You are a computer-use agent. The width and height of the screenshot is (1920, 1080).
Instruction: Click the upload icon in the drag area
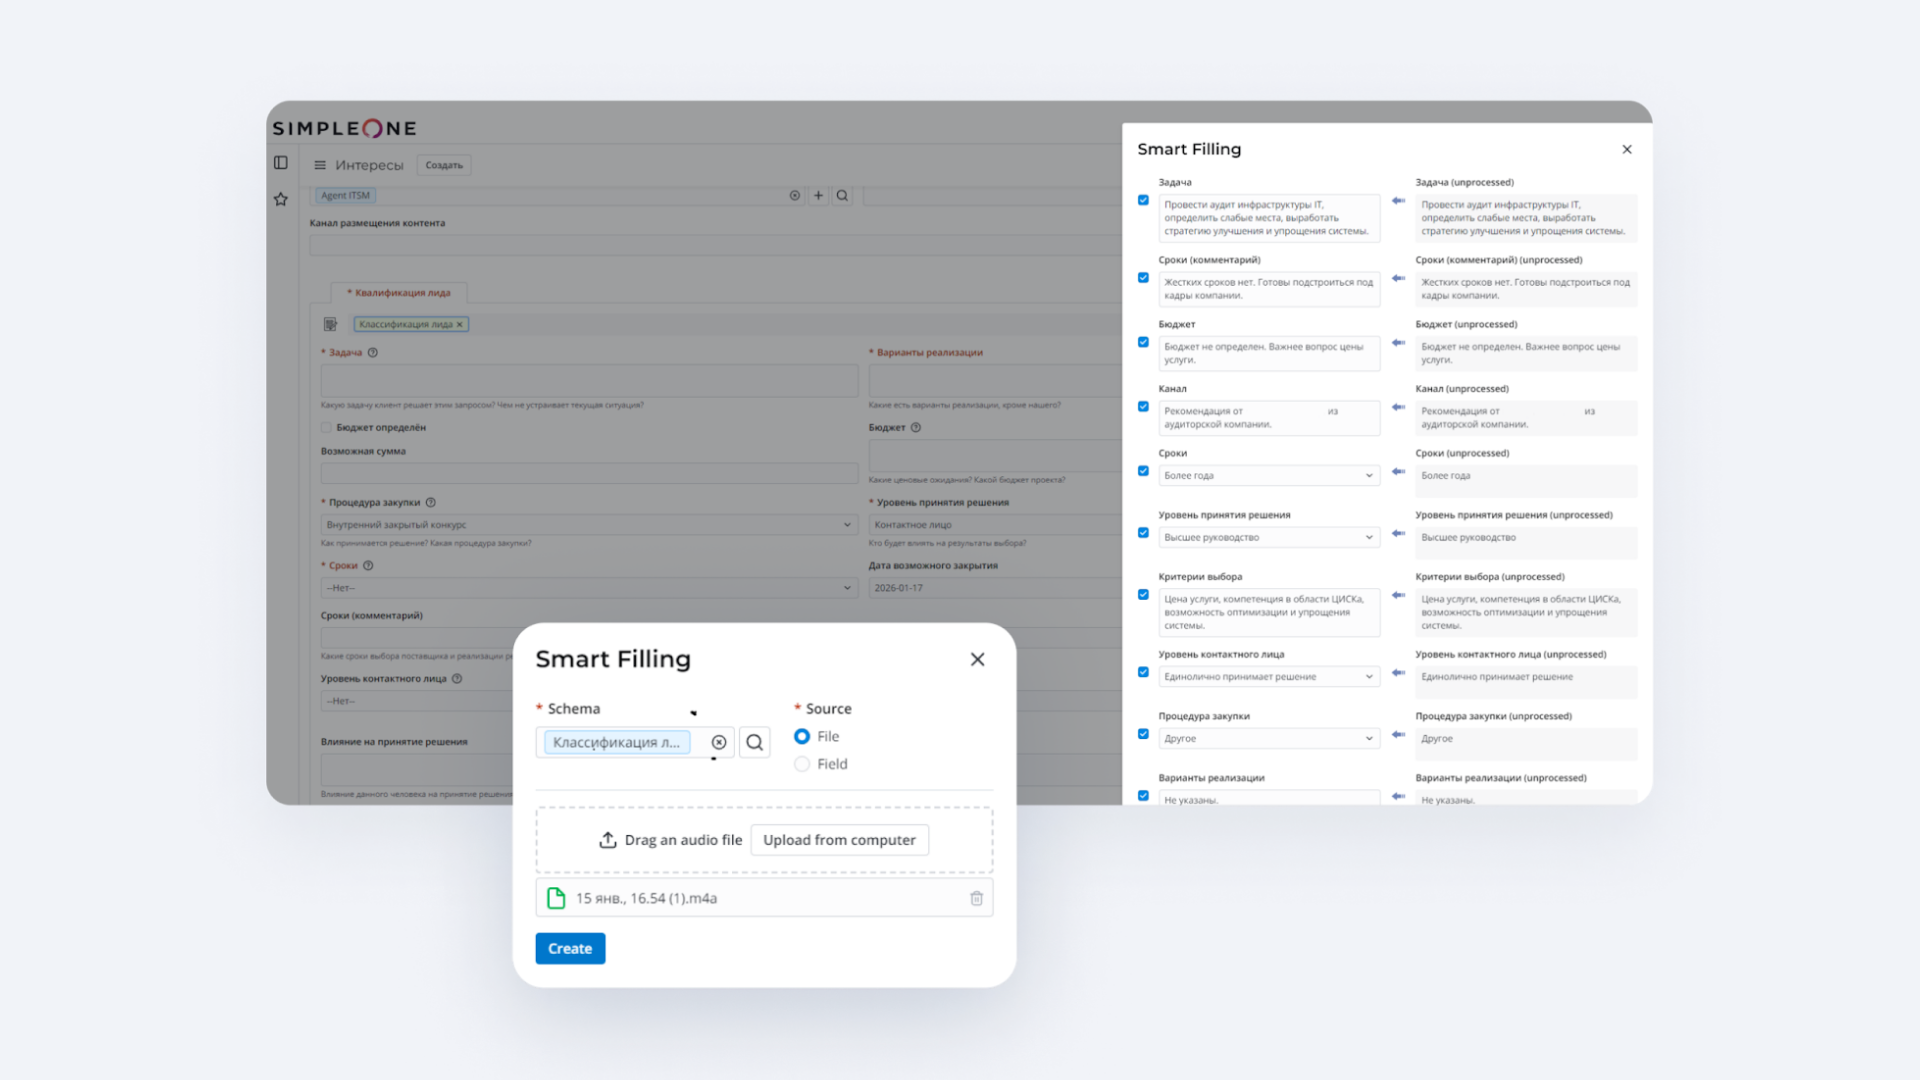[607, 840]
